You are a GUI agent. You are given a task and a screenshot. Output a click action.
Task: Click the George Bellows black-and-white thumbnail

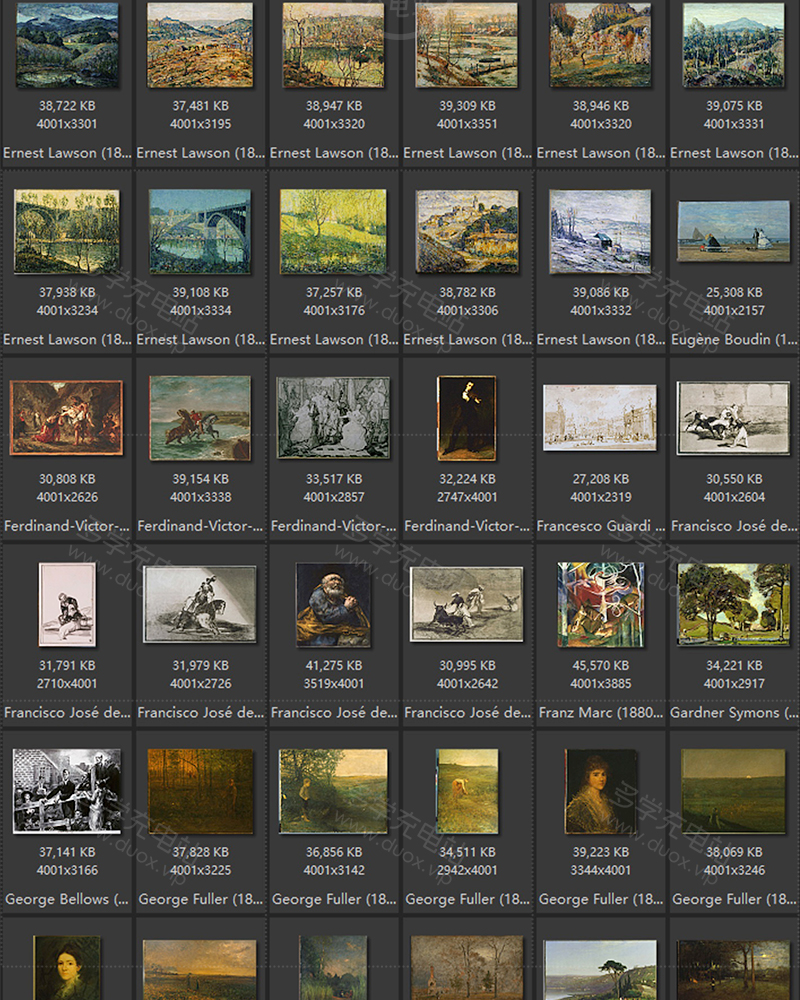click(67, 791)
